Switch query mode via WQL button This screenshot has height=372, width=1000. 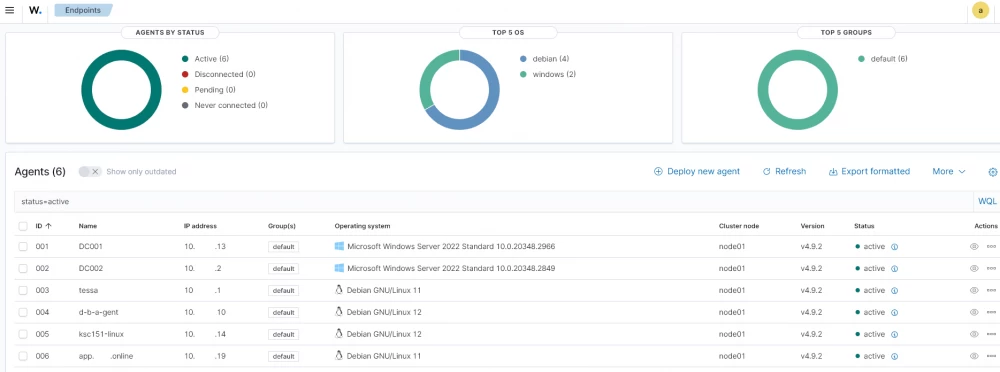(987, 202)
